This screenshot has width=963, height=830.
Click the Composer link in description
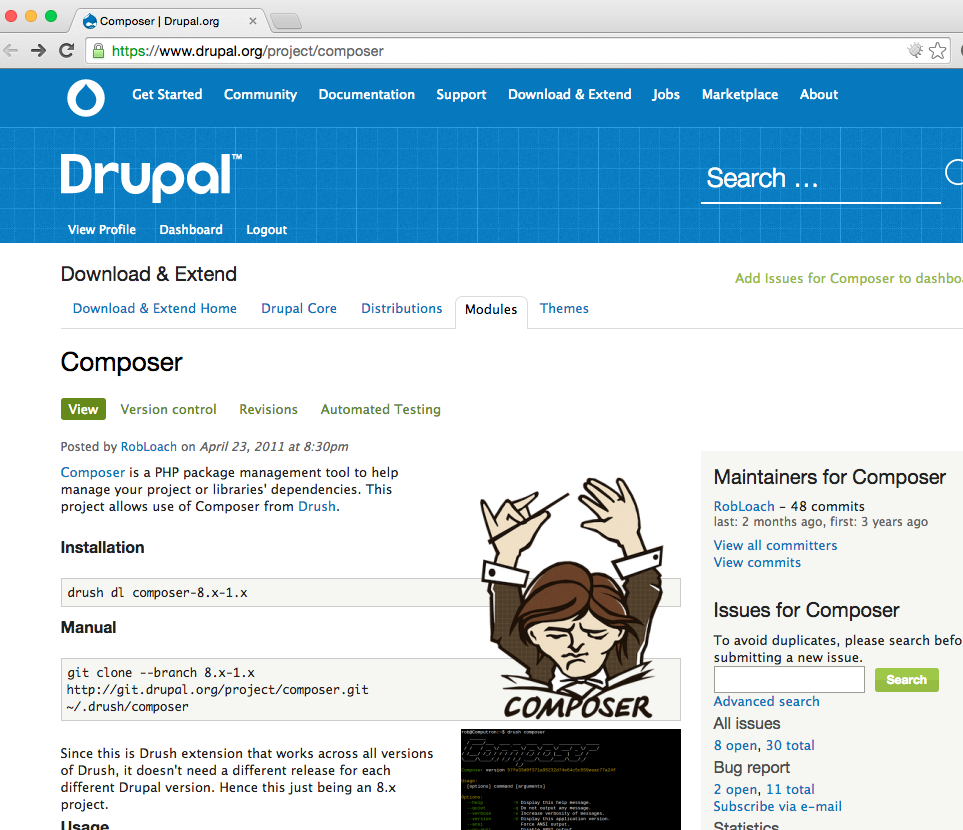(x=93, y=472)
